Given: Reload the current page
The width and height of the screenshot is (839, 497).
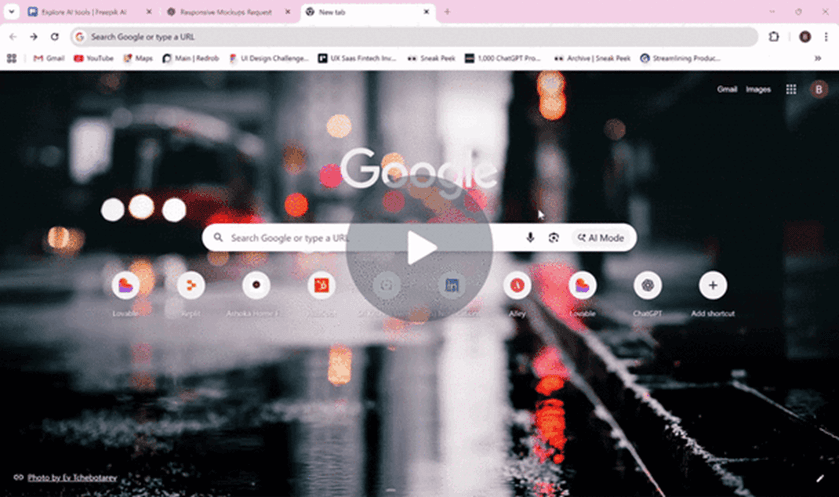Looking at the screenshot, I should point(55,37).
